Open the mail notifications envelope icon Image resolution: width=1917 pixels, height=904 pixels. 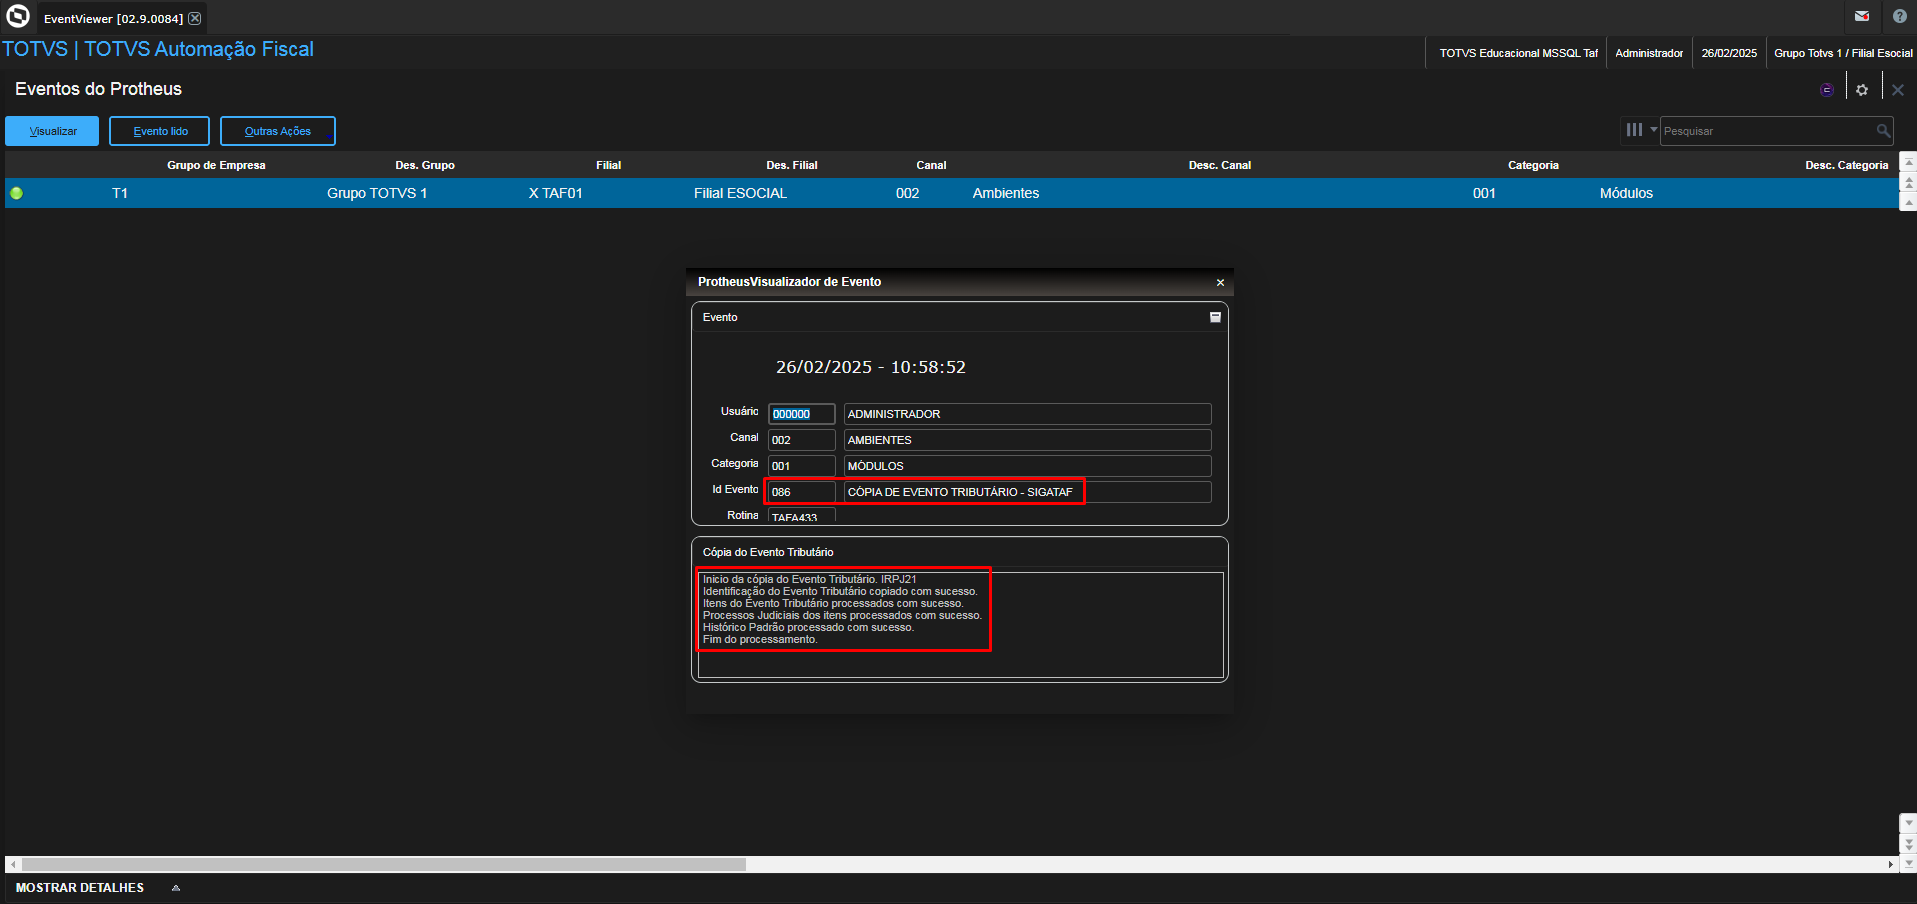click(x=1862, y=16)
